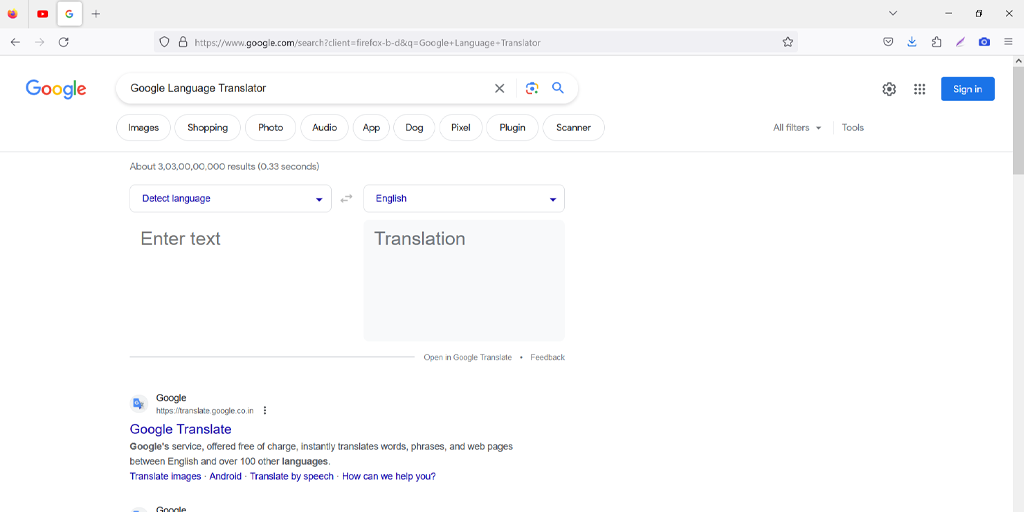The height and width of the screenshot is (512, 1024).
Task: Open the Firefox pinned tab
Action: pyautogui.click(x=12, y=14)
